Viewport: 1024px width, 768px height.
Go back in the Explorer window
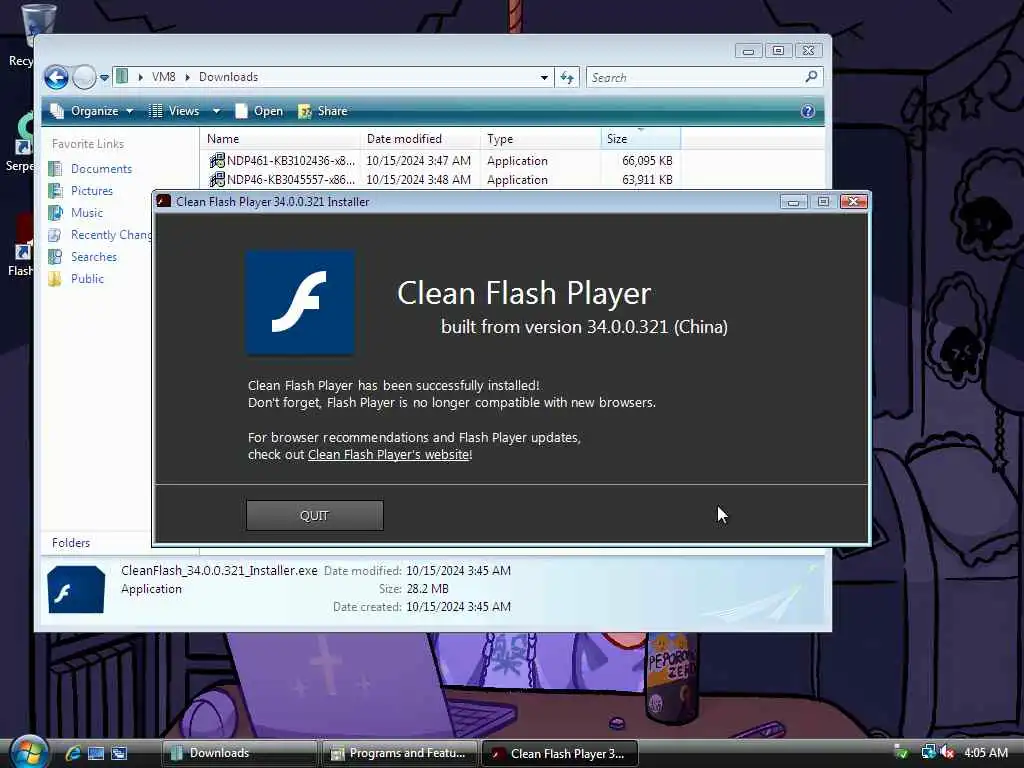56,78
